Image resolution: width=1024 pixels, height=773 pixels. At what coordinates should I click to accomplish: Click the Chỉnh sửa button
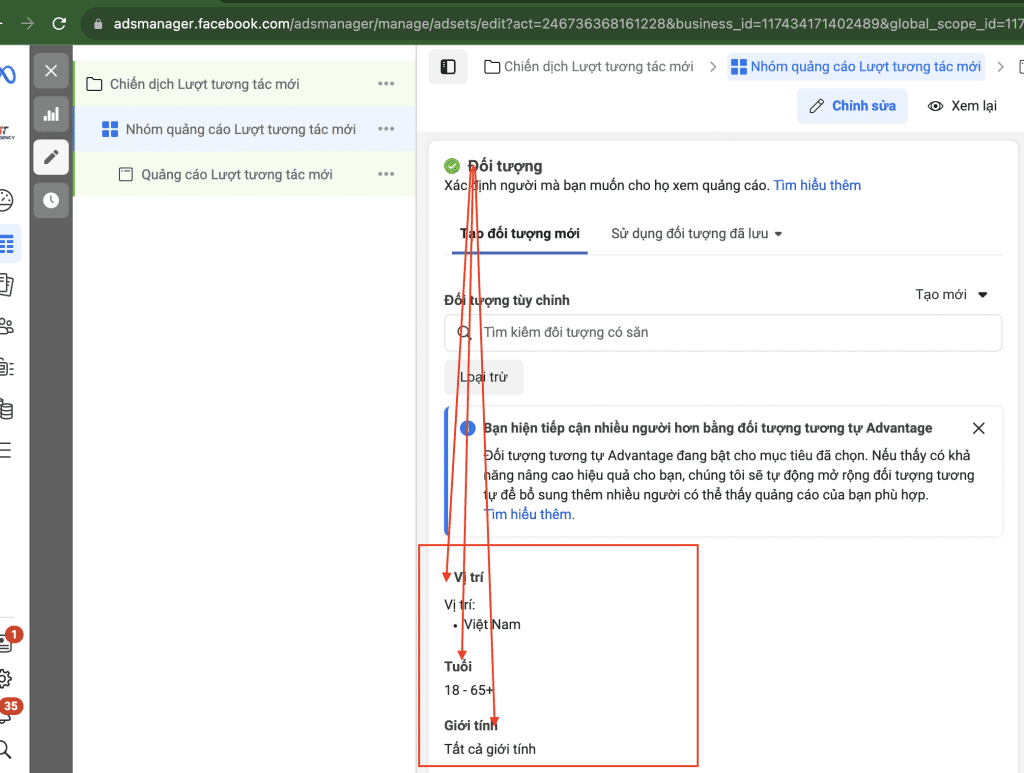pos(852,106)
